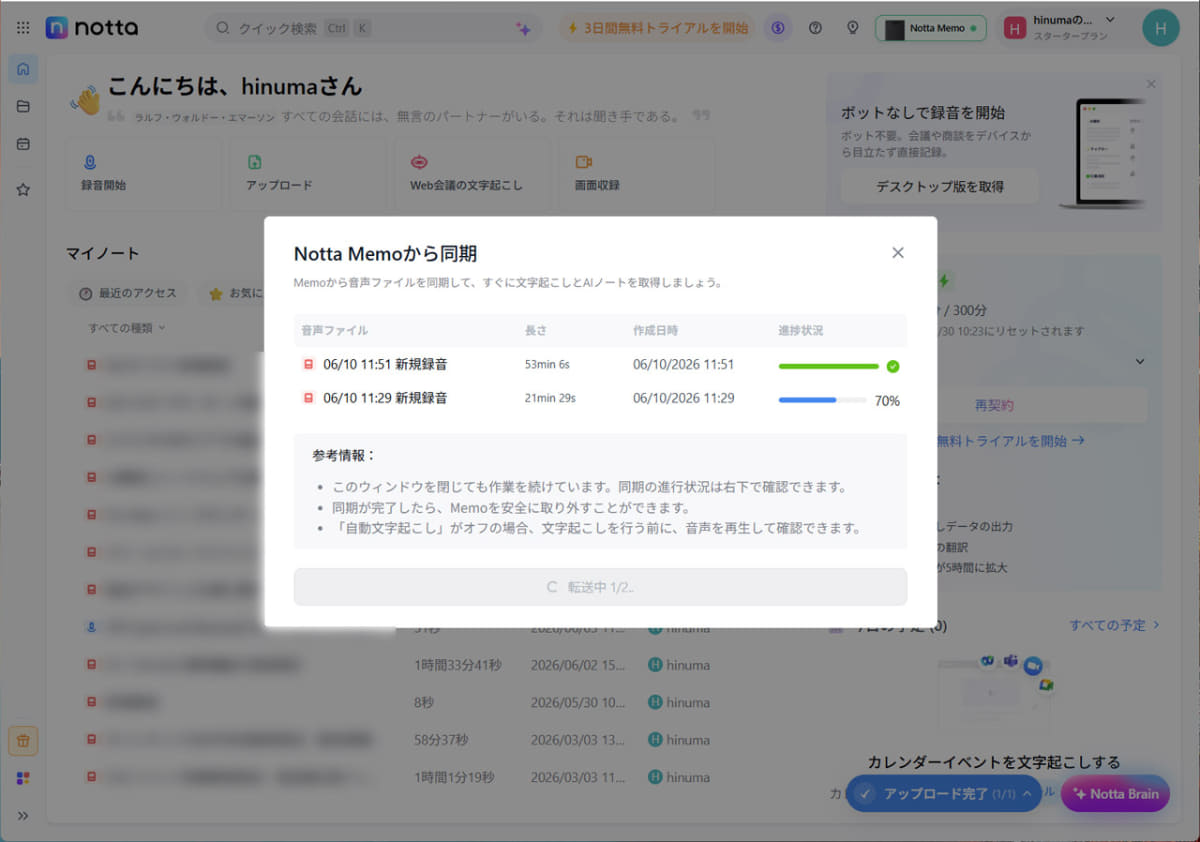Click the 06/10 11:29 新規録音 file row icon
The image size is (1200, 842).
pos(308,398)
